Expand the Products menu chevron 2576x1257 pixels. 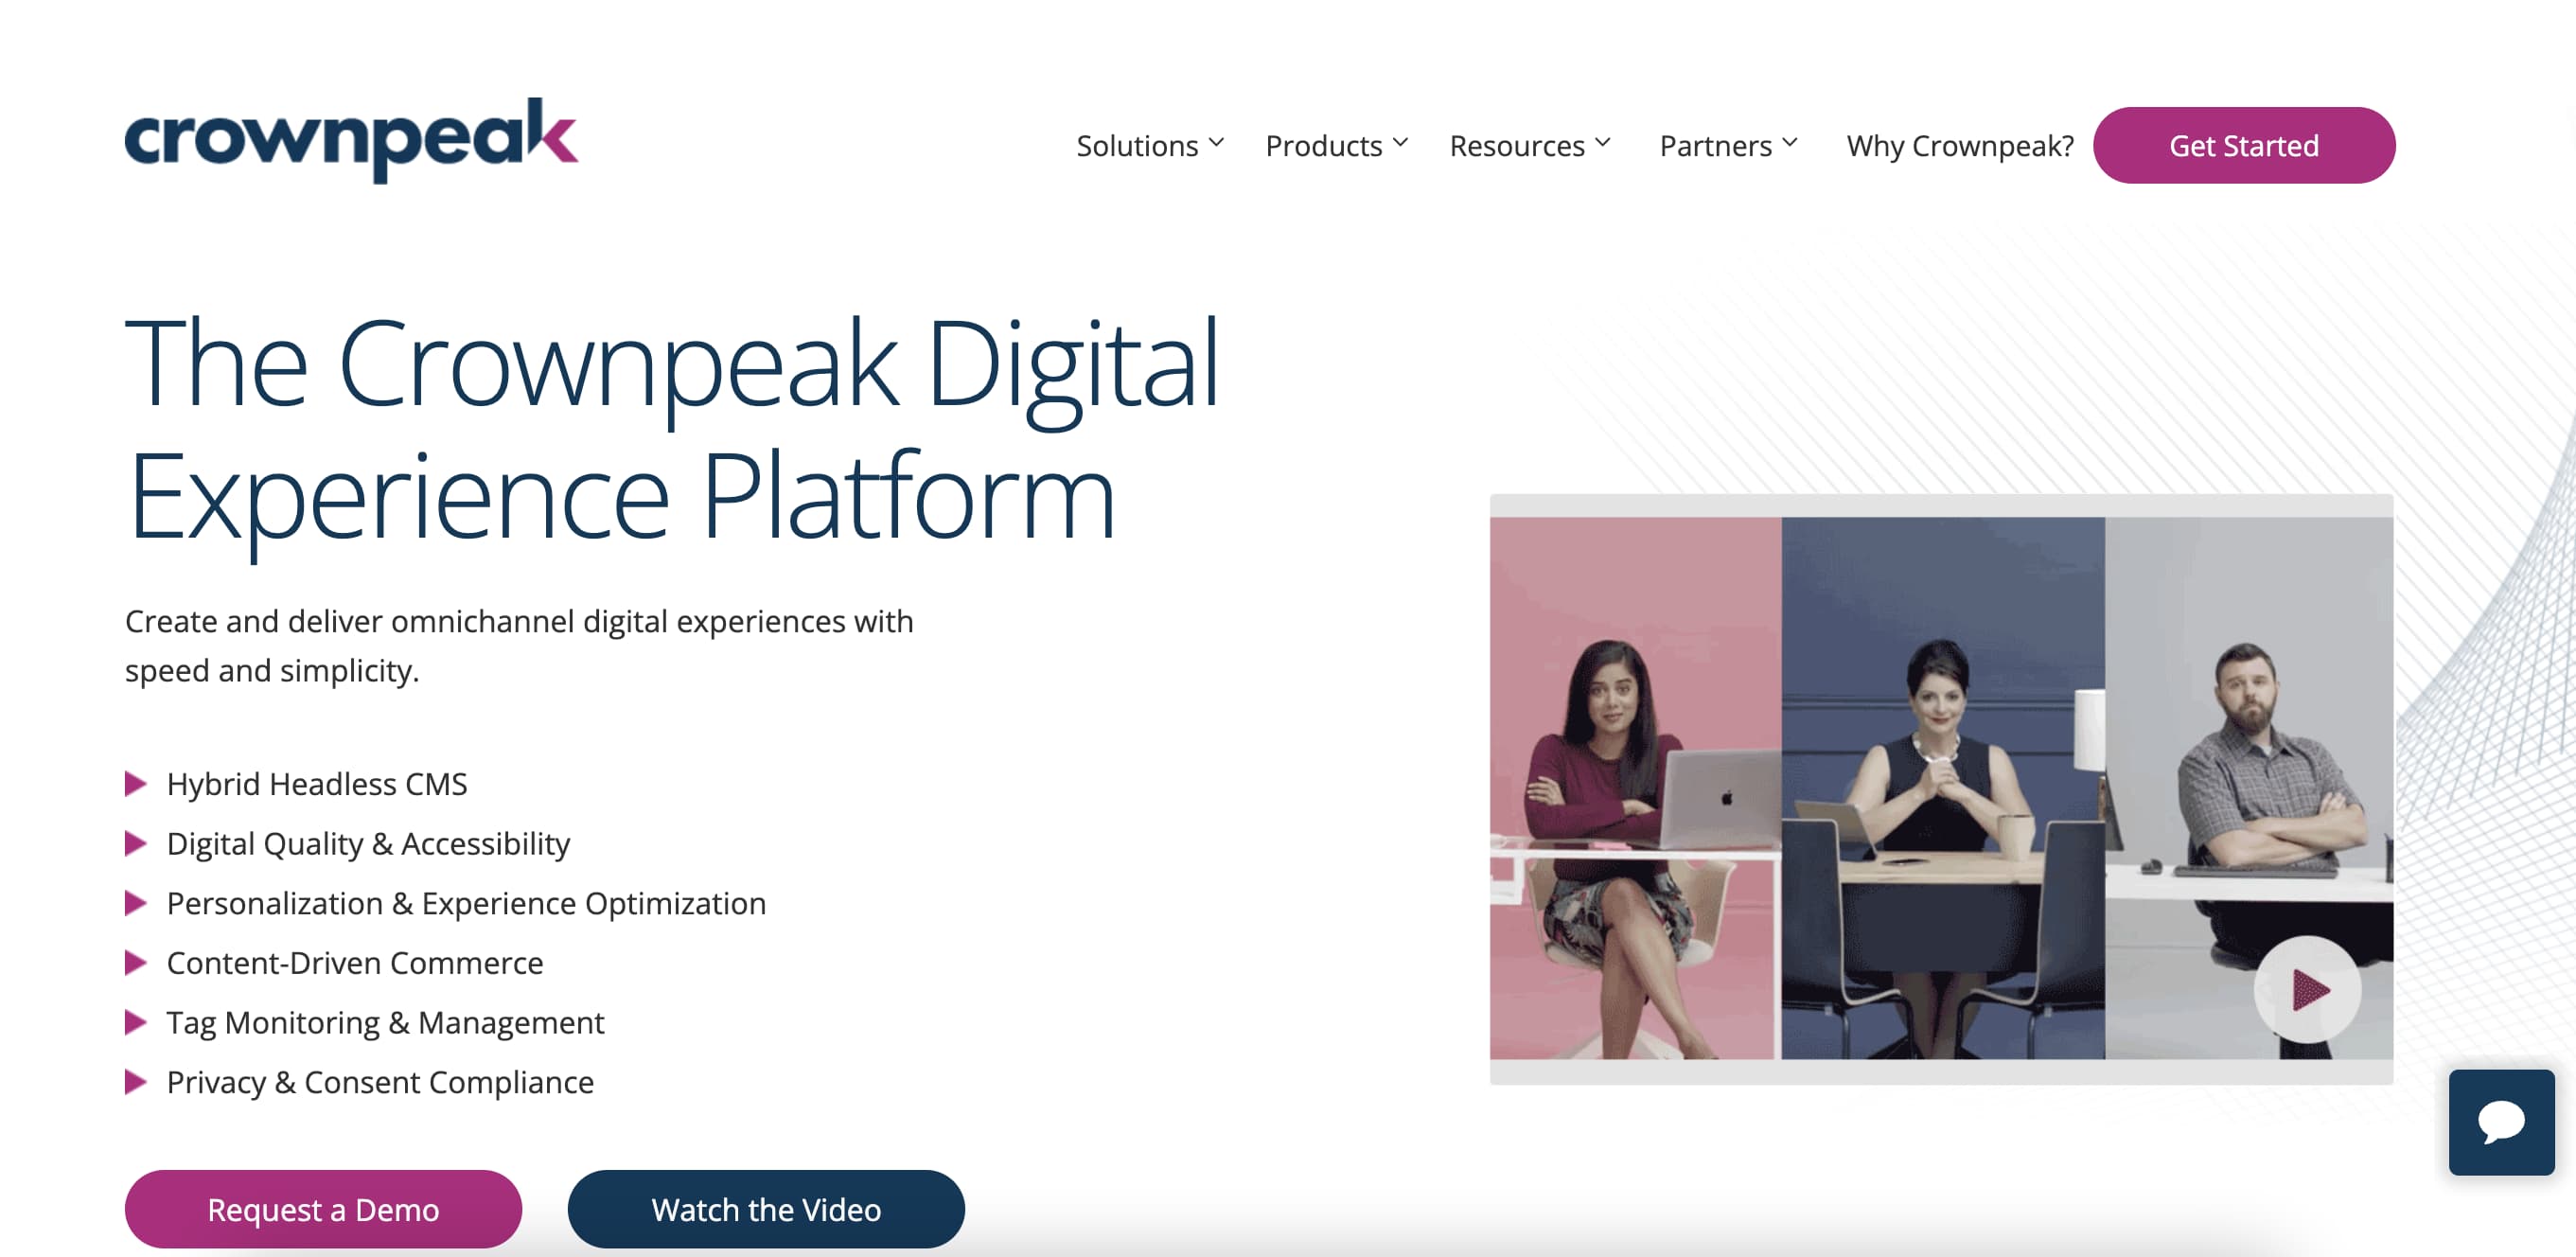(1400, 143)
